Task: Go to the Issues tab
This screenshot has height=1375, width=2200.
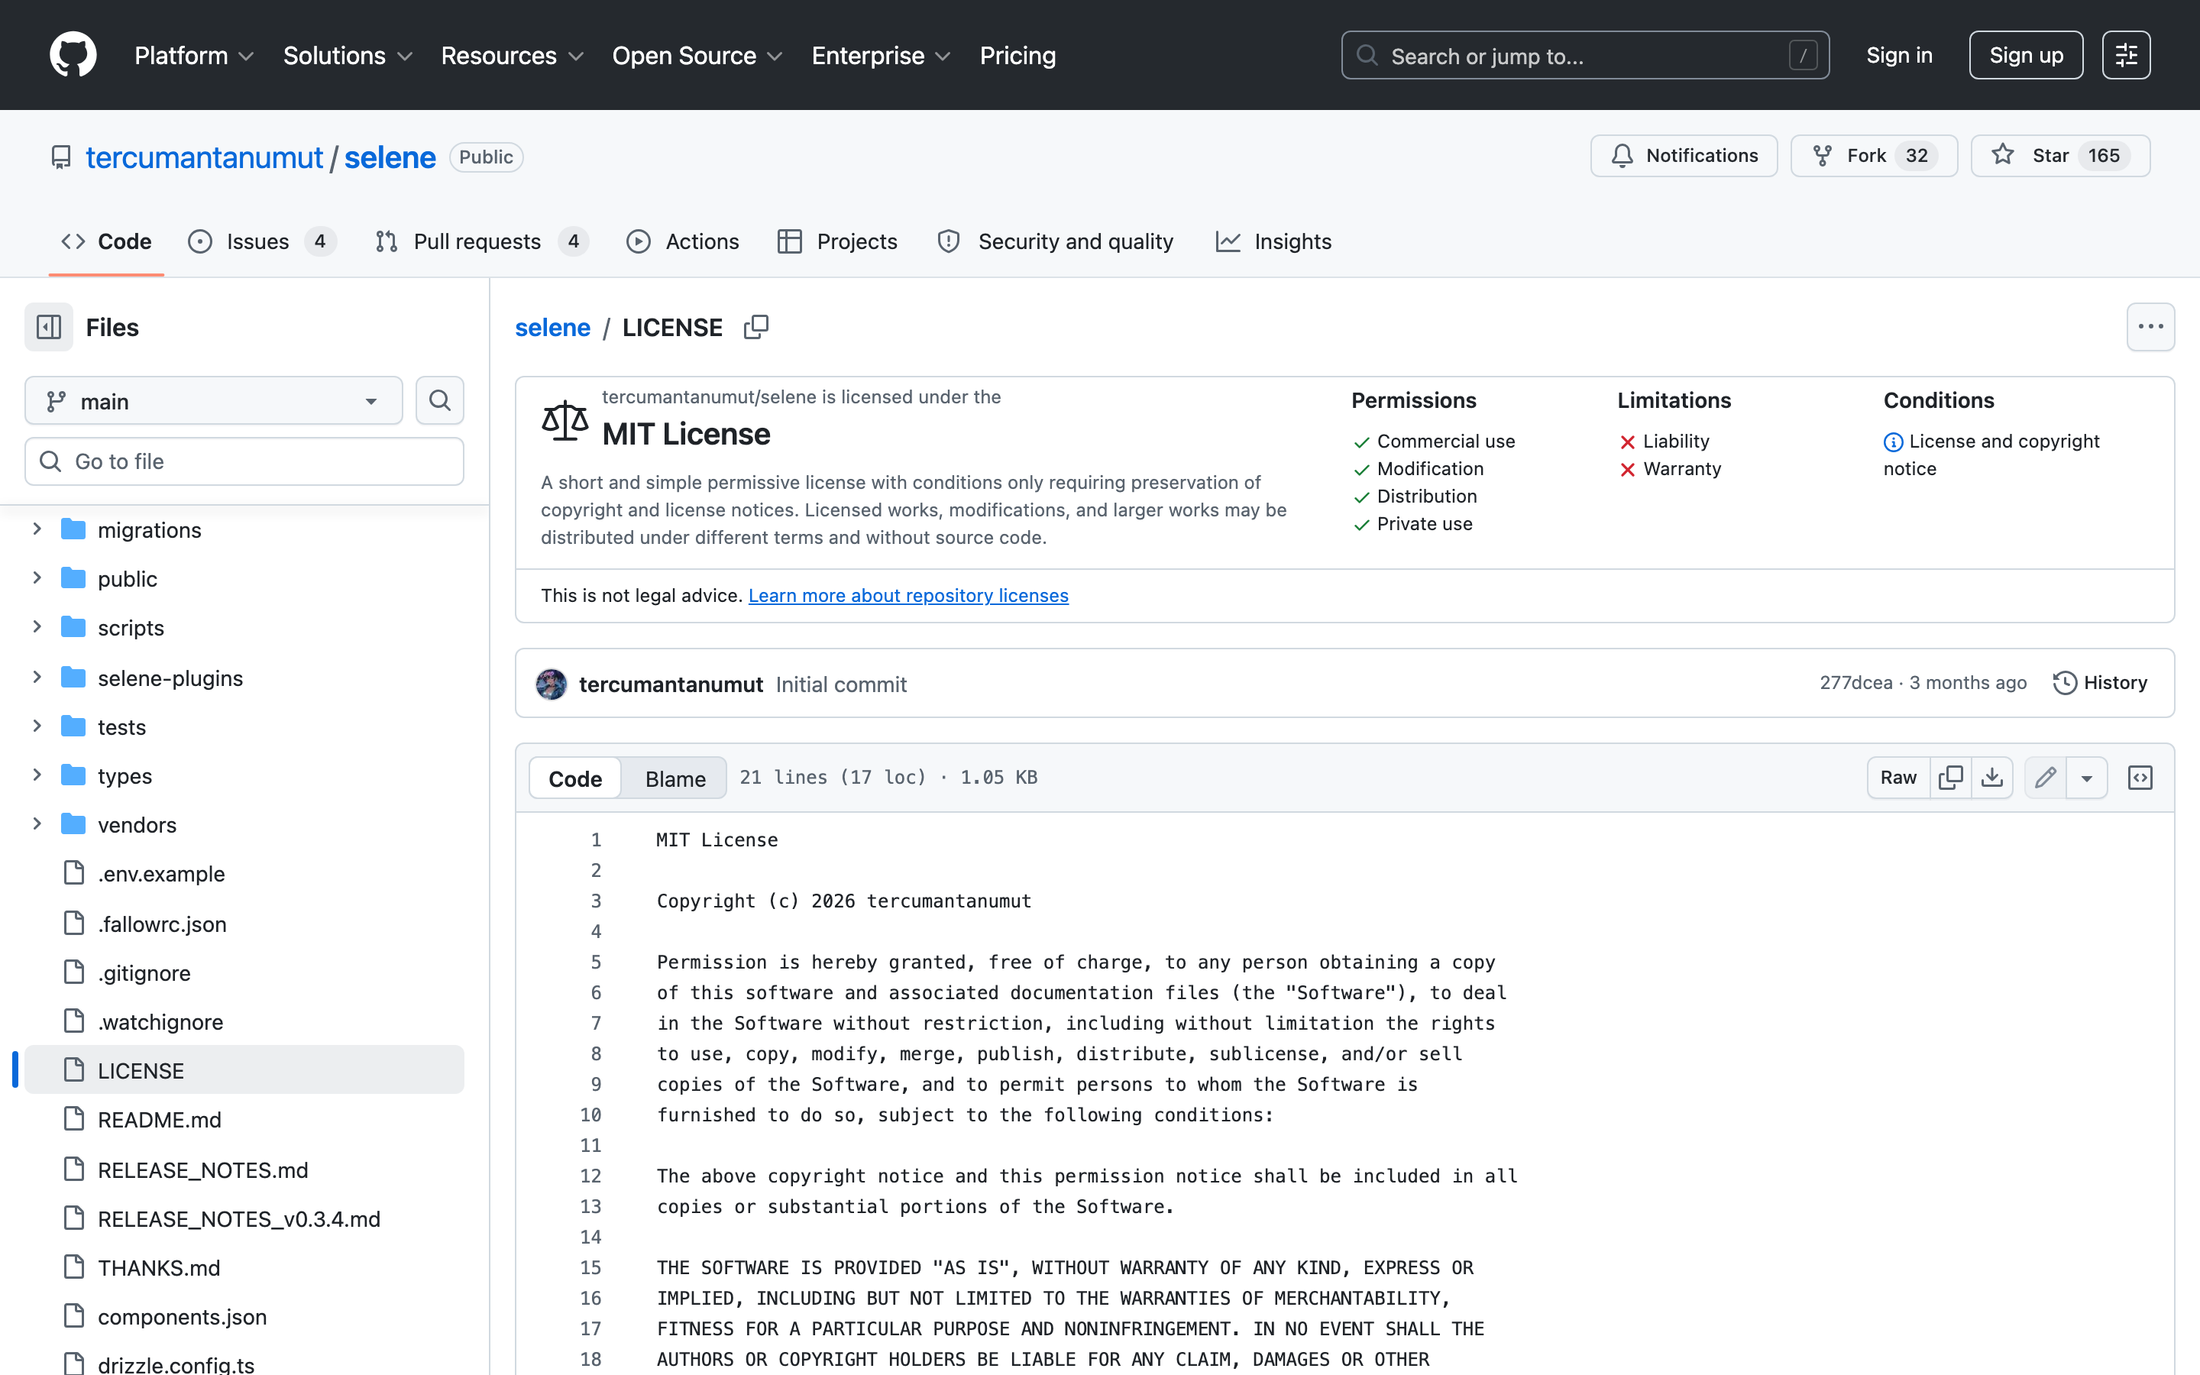Action: [262, 242]
